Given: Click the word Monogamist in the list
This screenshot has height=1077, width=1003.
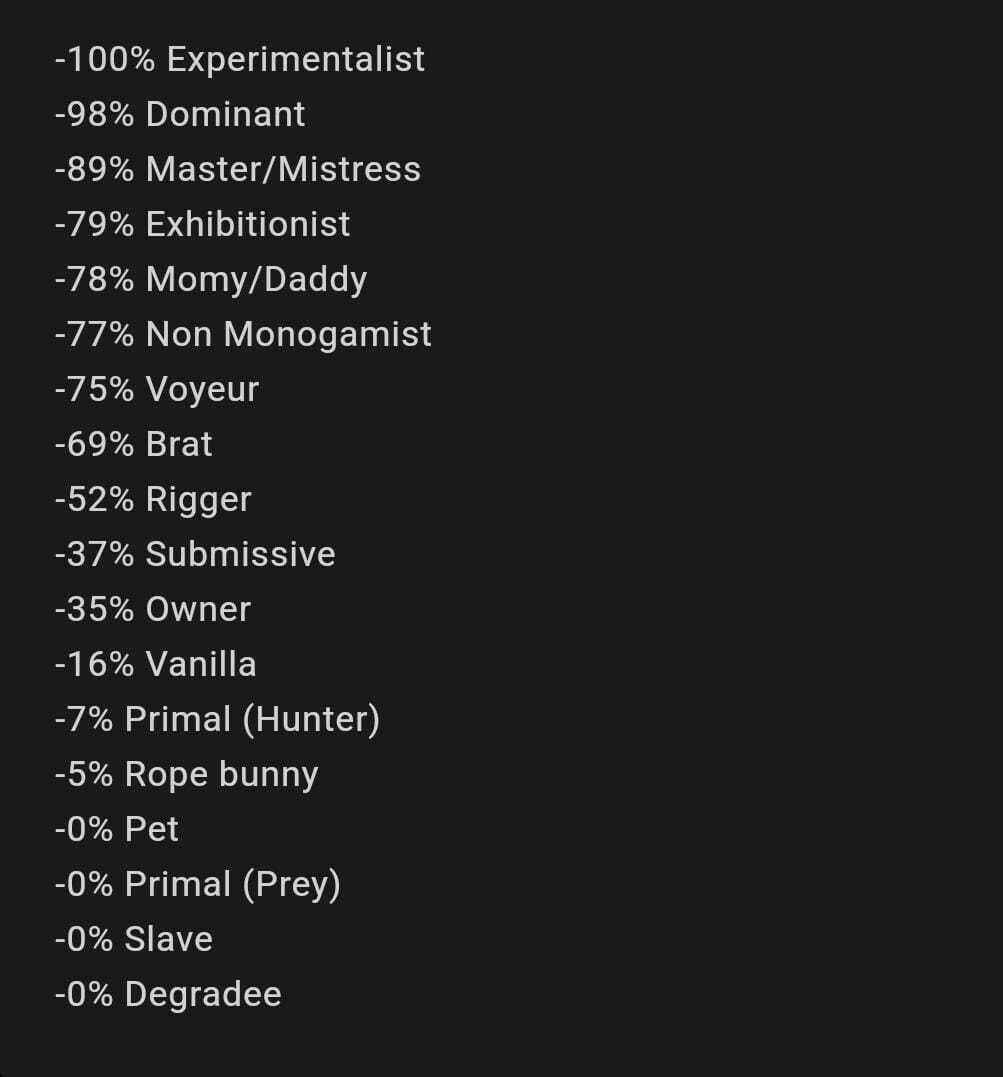Looking at the screenshot, I should coord(328,335).
